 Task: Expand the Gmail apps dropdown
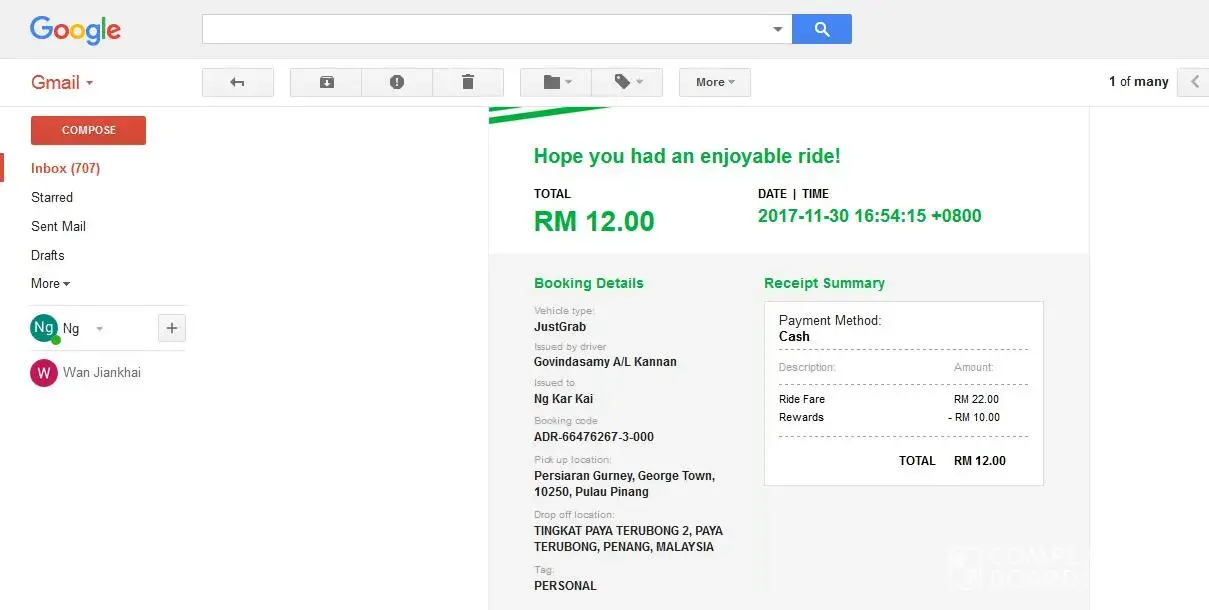[x=62, y=83]
